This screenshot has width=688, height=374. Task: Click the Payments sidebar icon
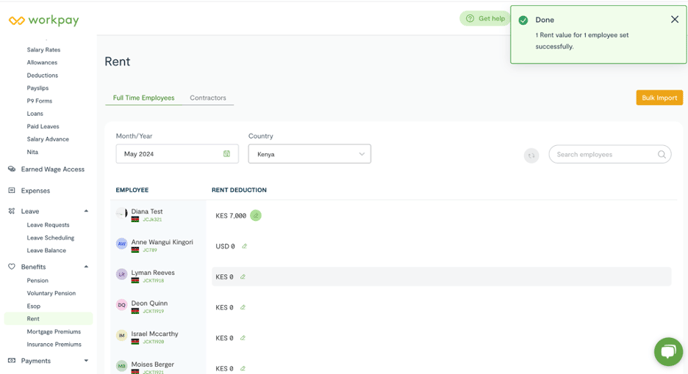[12, 360]
